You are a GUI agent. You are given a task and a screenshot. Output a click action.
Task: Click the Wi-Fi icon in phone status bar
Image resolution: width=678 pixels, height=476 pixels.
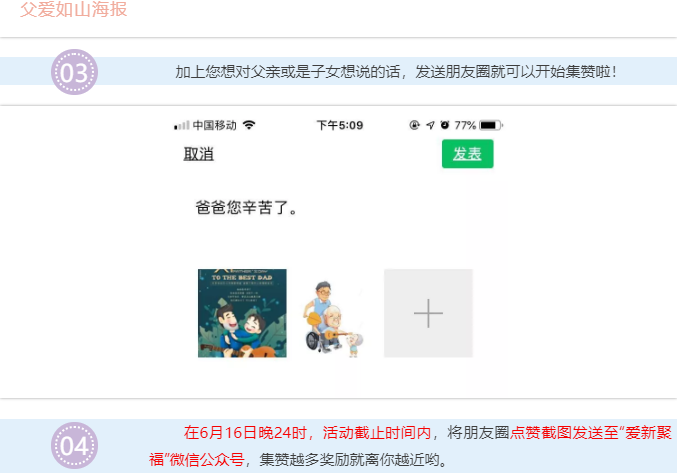[249, 125]
